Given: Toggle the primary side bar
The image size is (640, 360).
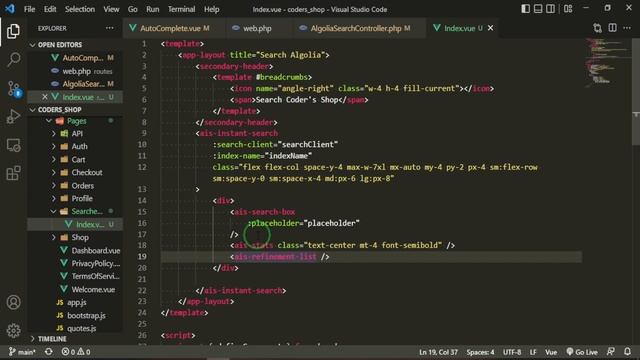Looking at the screenshot, I should (525, 9).
